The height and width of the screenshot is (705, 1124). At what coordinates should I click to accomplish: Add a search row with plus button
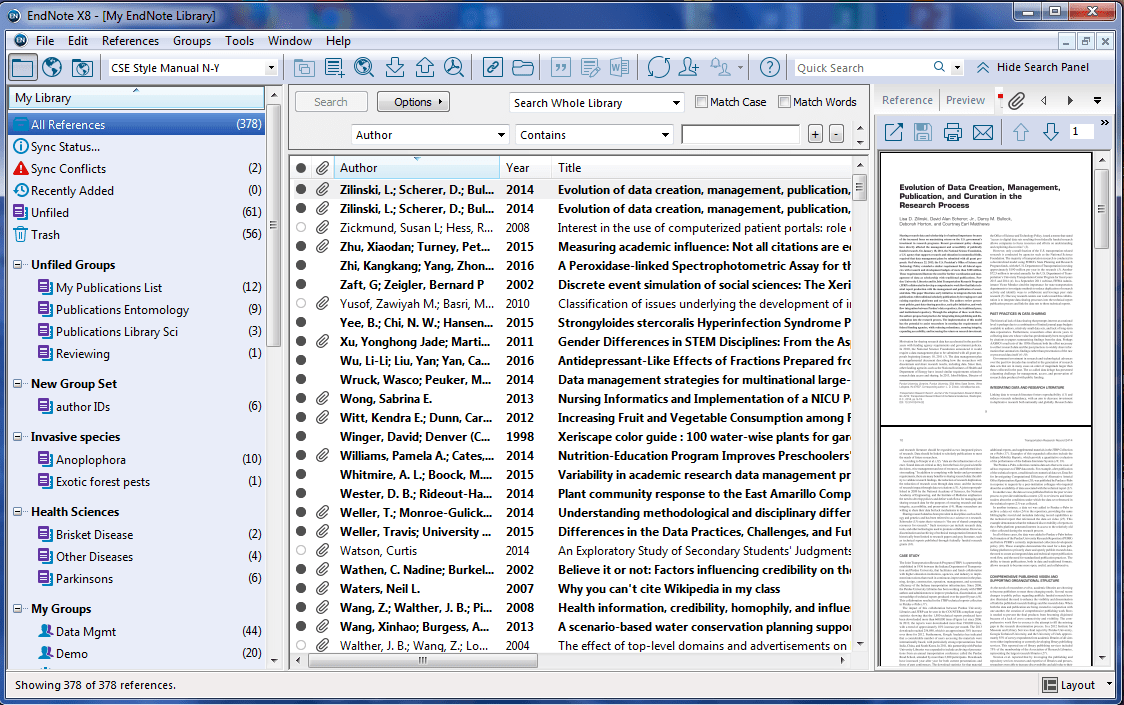point(815,134)
